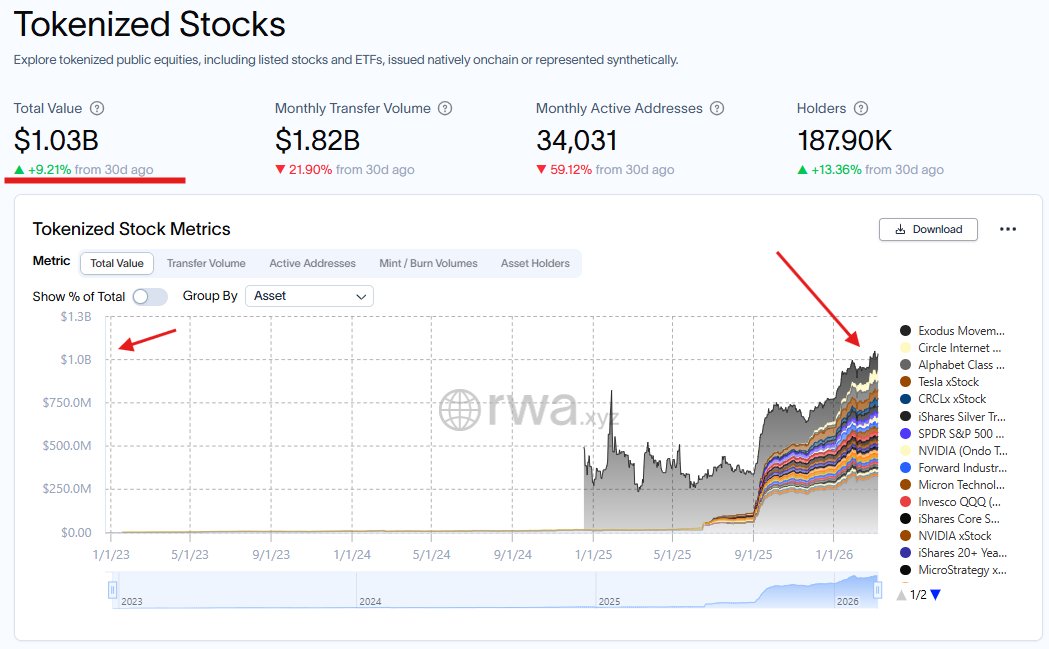Toggle the Circle Internet legend swatch
This screenshot has width=1049, height=649.
coord(905,348)
